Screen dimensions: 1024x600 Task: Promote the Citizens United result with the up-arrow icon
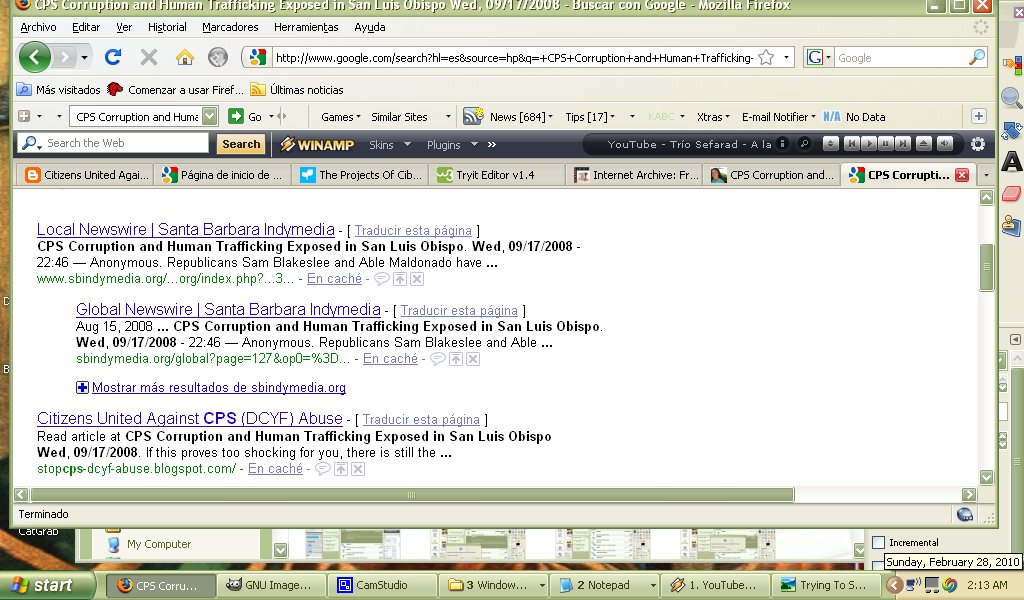pyautogui.click(x=341, y=469)
